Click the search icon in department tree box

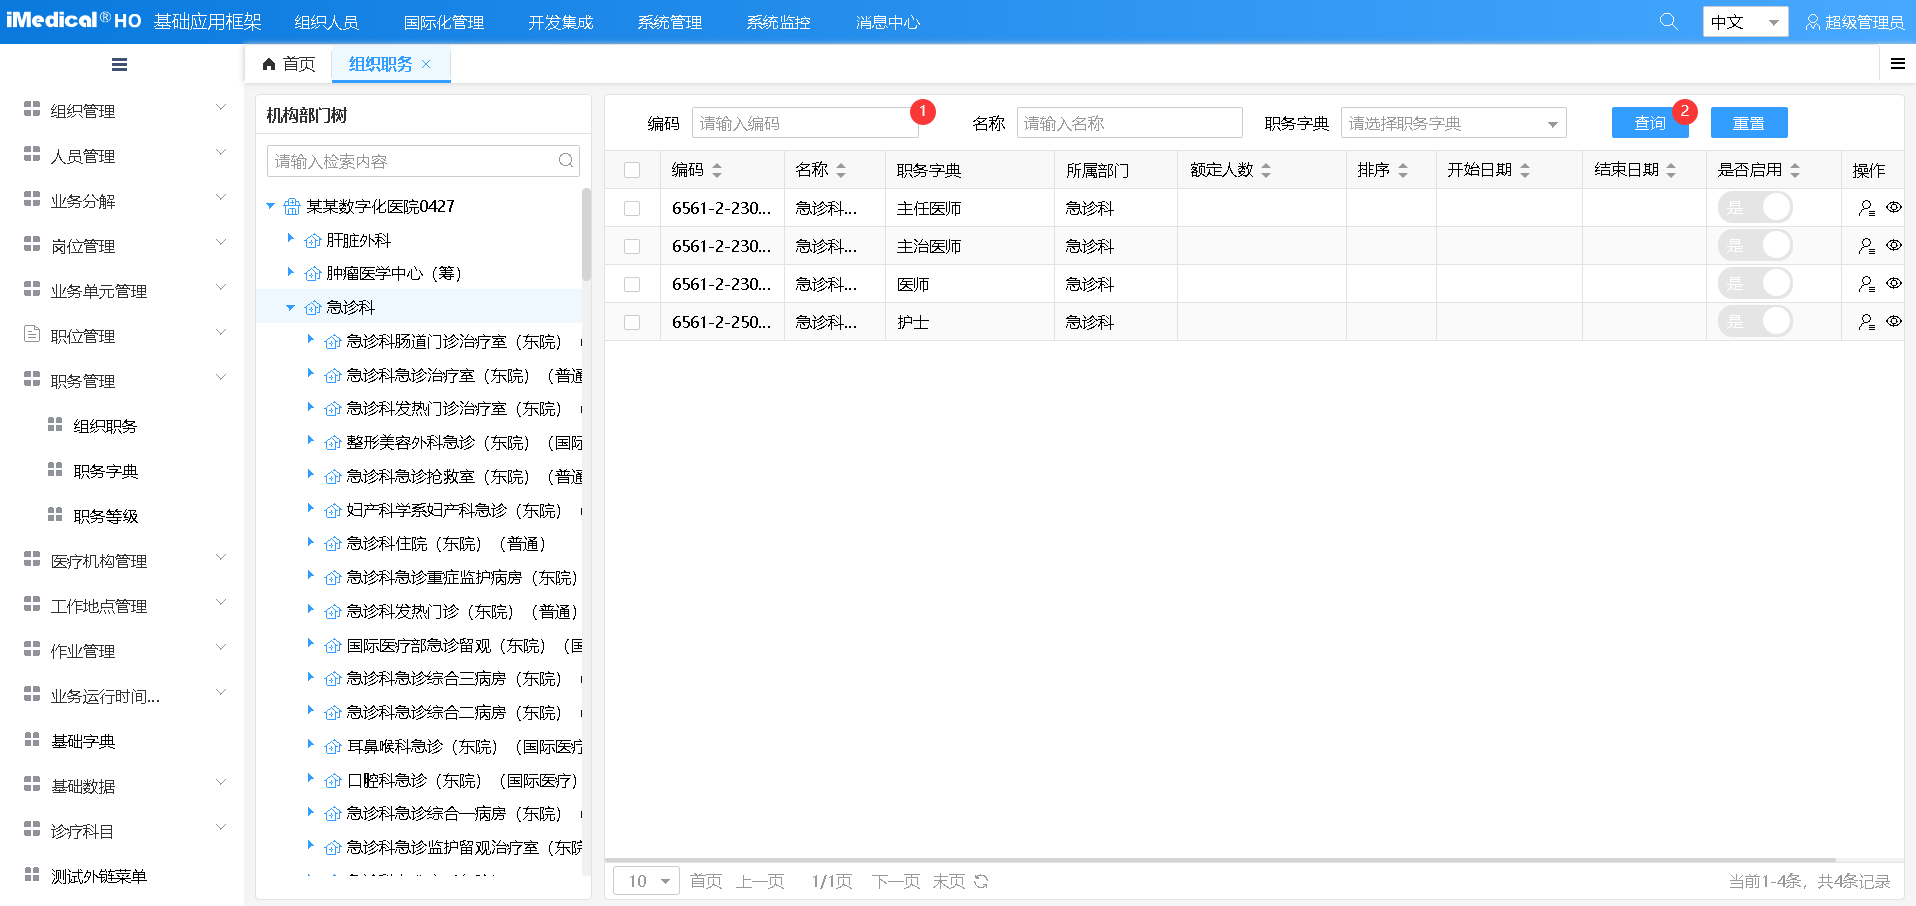[x=566, y=161]
